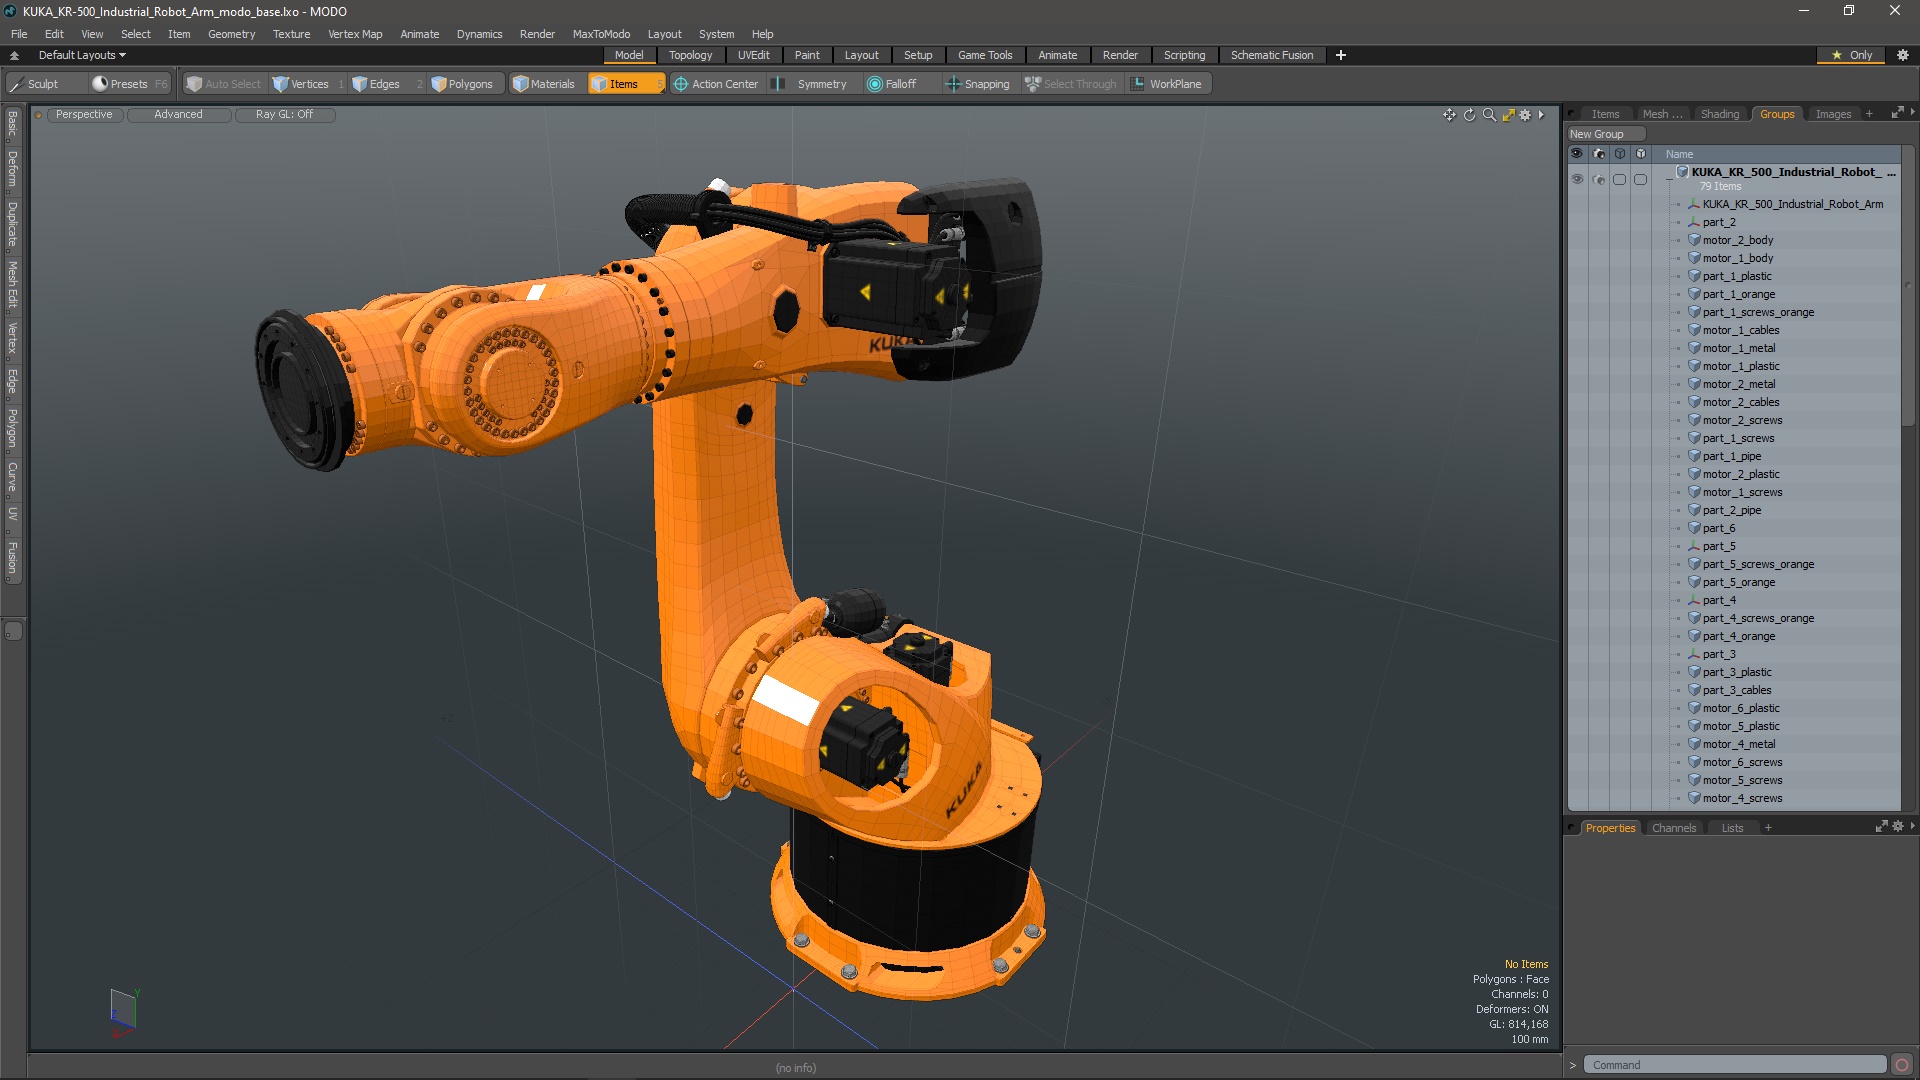This screenshot has height=1080, width=1920.
Task: Open the Advanced shading style dropdown
Action: click(178, 115)
